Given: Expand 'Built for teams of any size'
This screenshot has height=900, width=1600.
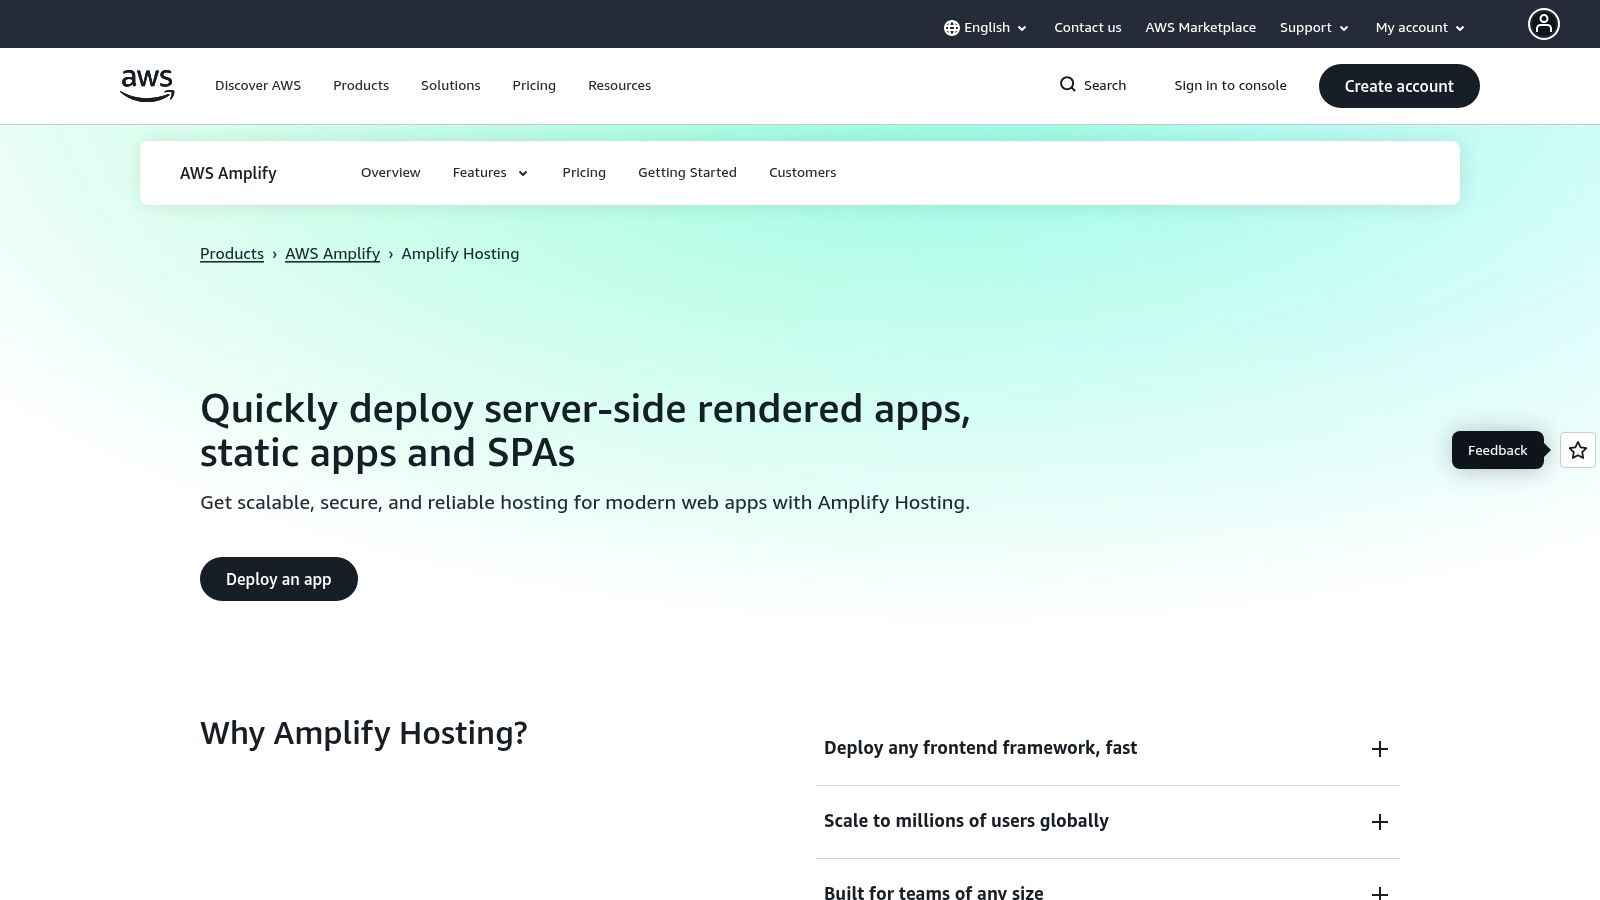Looking at the screenshot, I should [x=1380, y=893].
